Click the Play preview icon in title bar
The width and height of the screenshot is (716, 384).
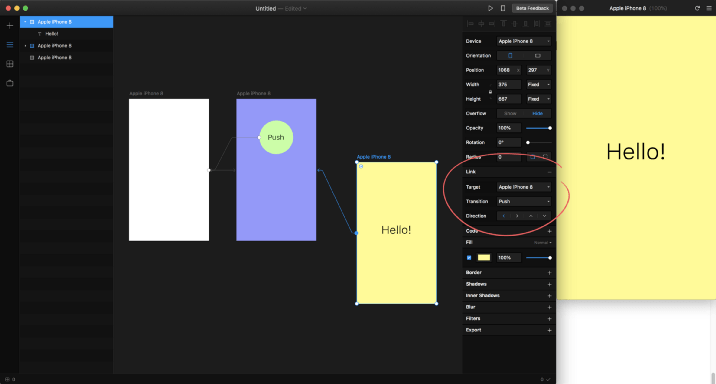click(x=490, y=8)
